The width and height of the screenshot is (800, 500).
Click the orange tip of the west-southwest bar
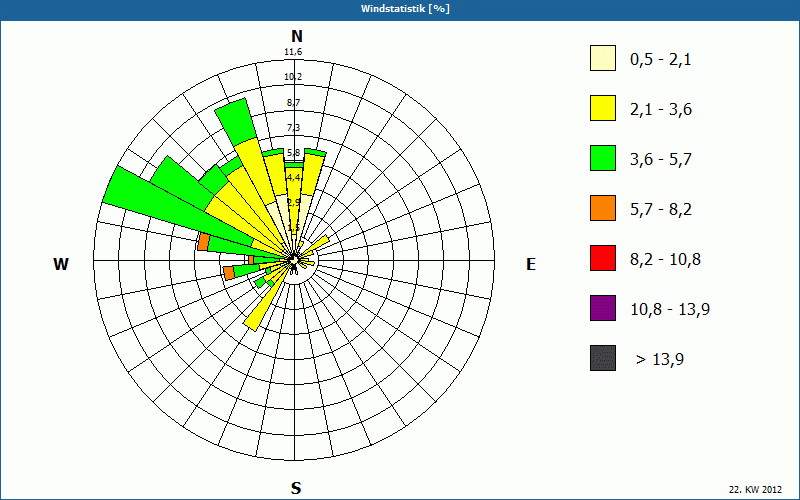click(x=229, y=273)
